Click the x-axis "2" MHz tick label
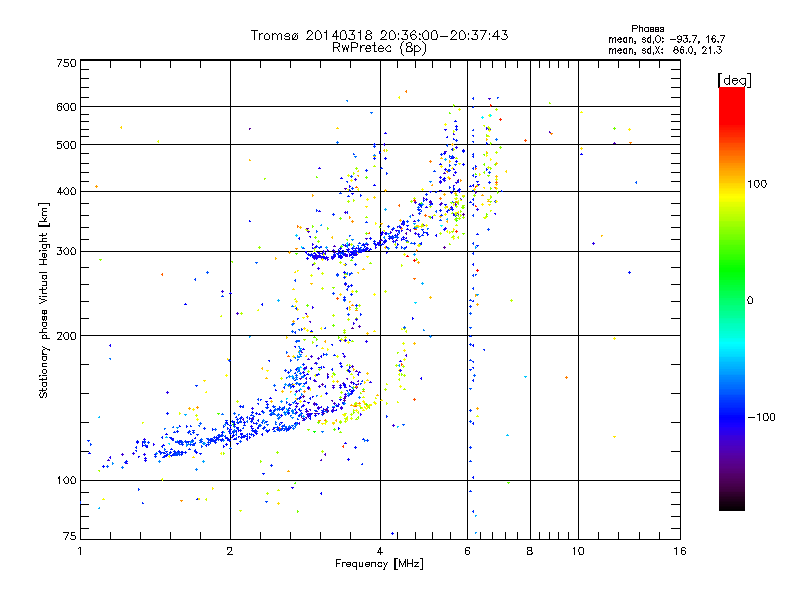Image resolution: width=800 pixels, height=600 pixels. (x=230, y=551)
